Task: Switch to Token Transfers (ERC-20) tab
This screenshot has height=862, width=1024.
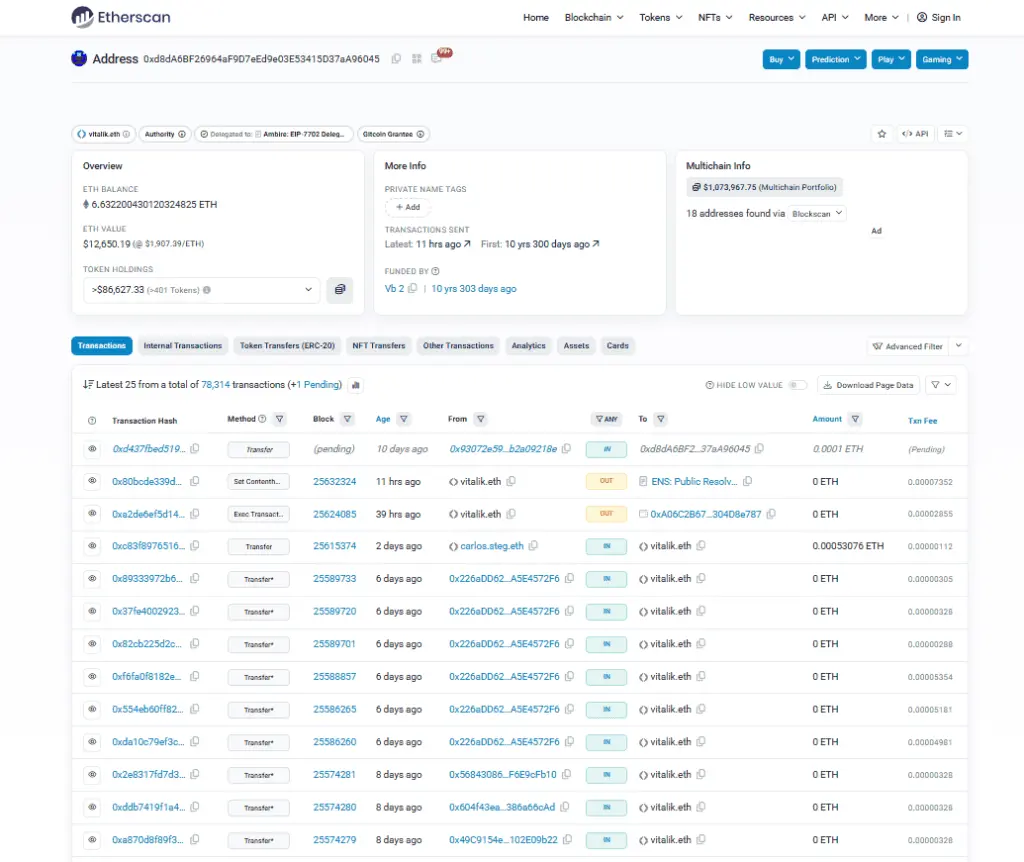Action: (x=287, y=345)
